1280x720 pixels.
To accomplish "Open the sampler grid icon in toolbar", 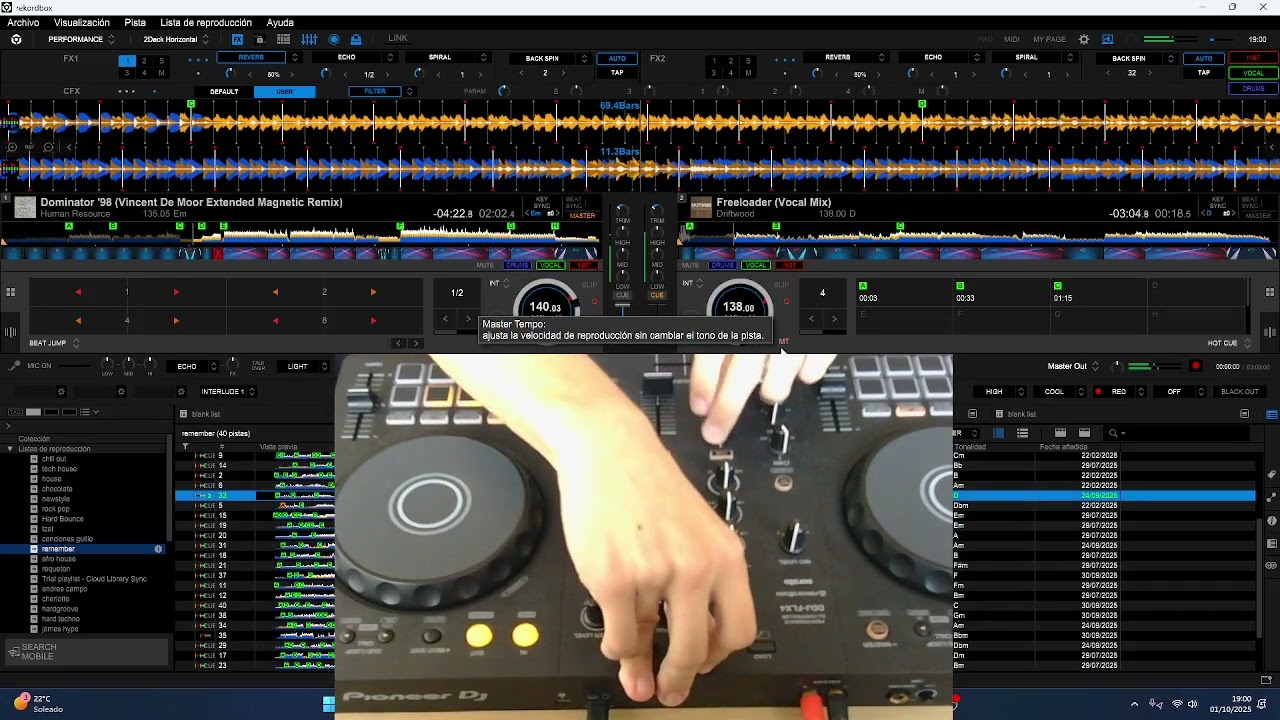I will coord(284,39).
